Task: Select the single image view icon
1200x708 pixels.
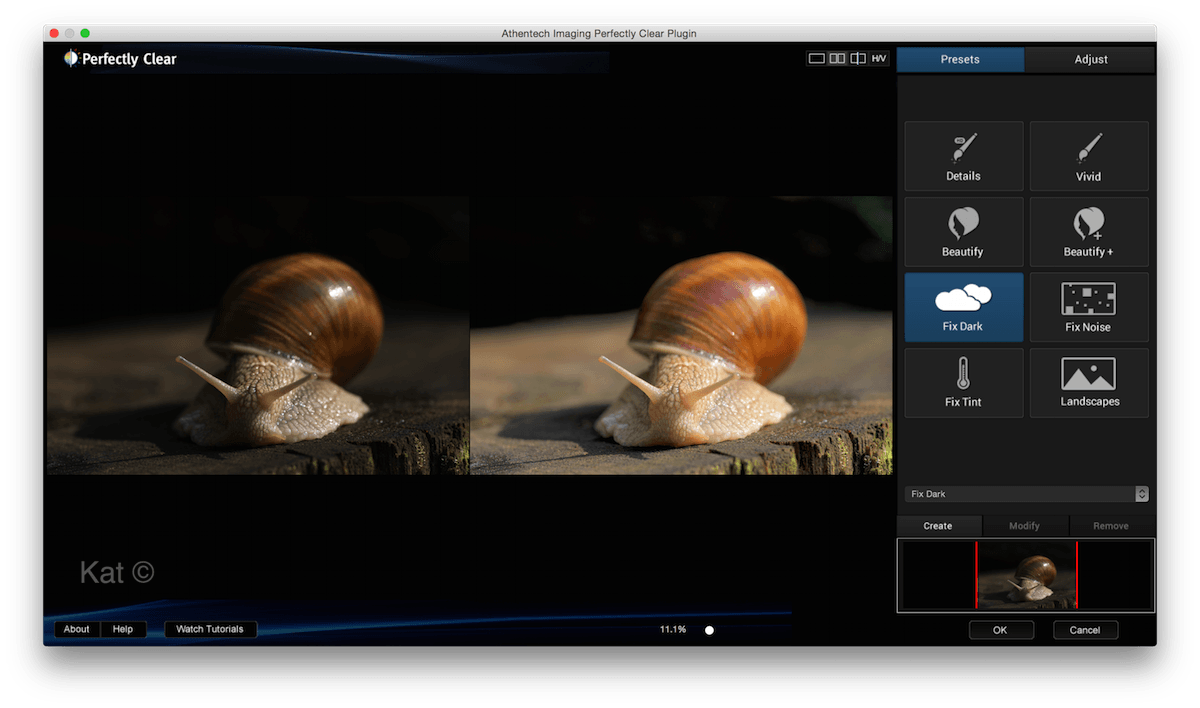Action: 817,59
